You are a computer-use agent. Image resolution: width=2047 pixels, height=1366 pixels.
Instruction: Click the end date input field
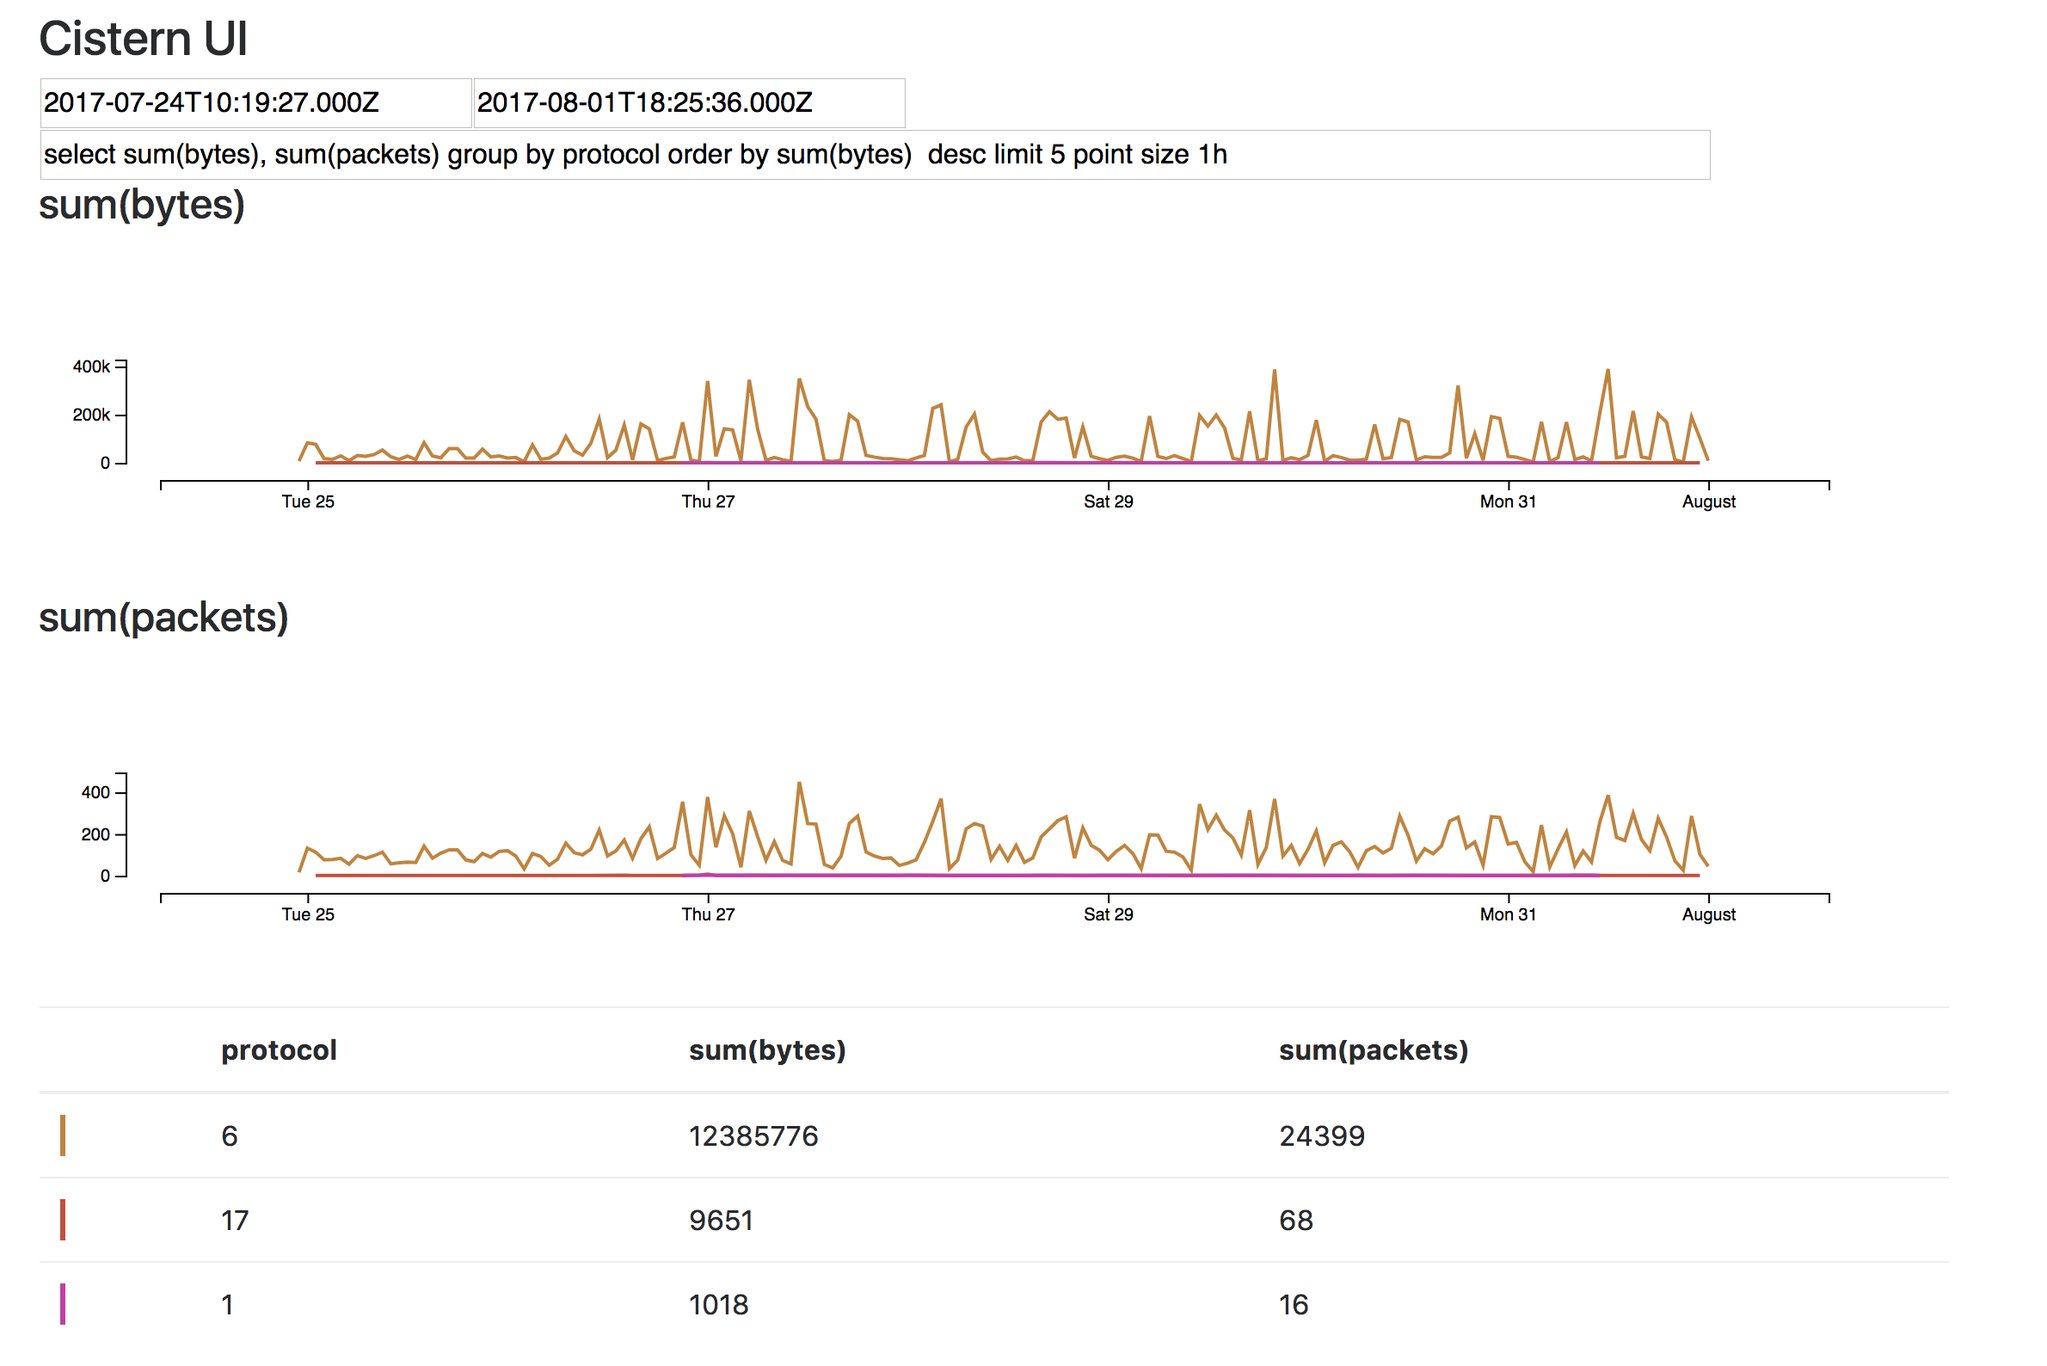(688, 103)
